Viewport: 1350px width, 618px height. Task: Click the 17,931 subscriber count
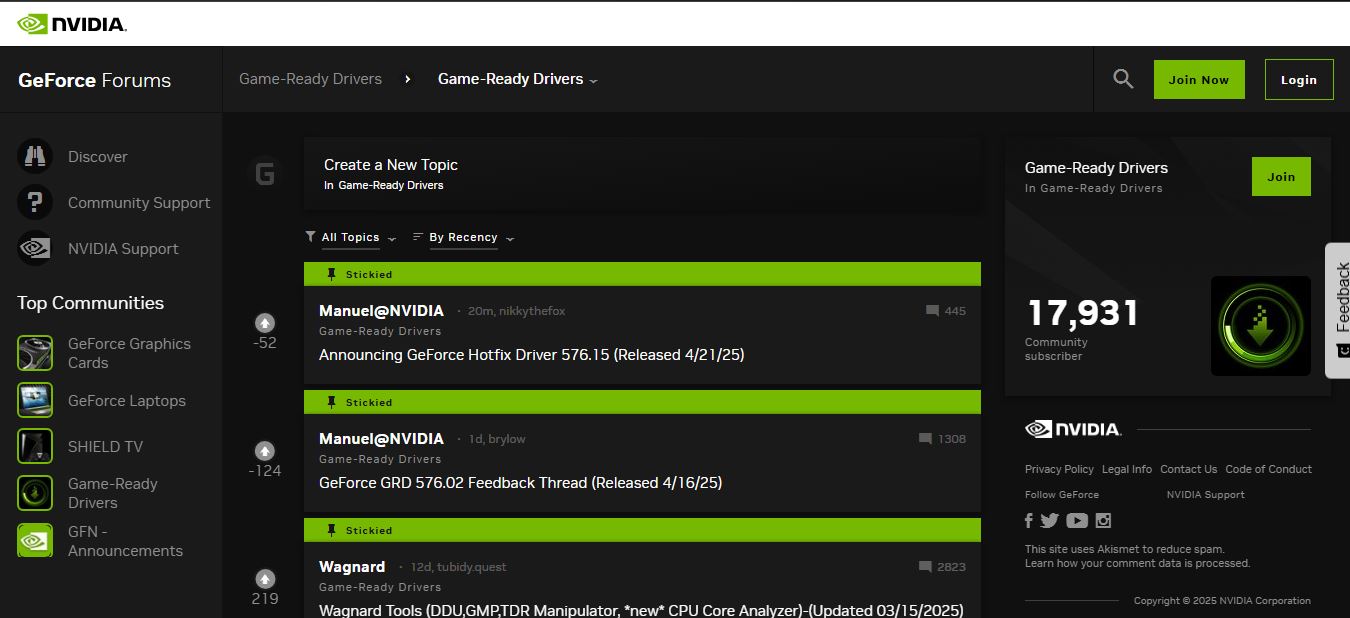click(1083, 313)
